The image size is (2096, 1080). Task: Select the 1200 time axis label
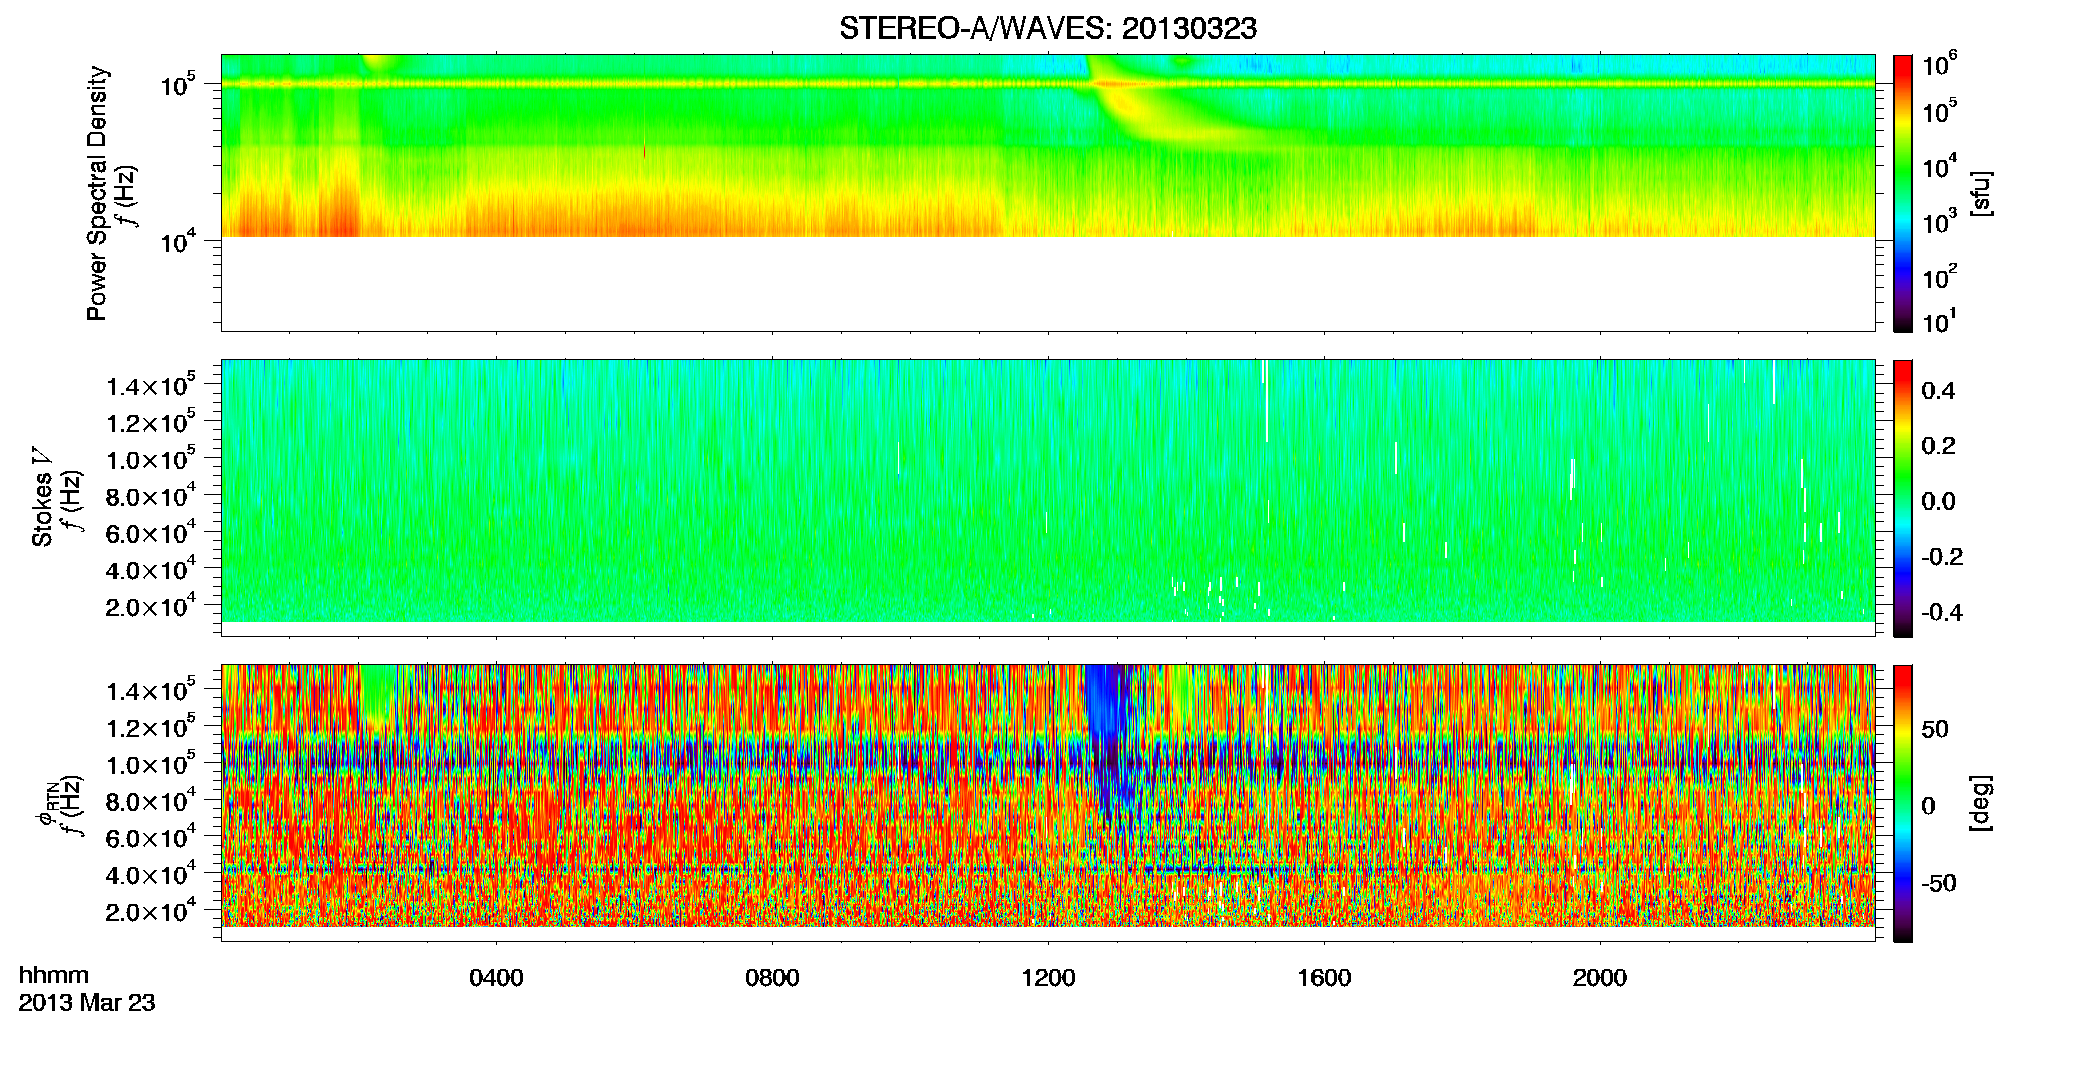point(1048,978)
